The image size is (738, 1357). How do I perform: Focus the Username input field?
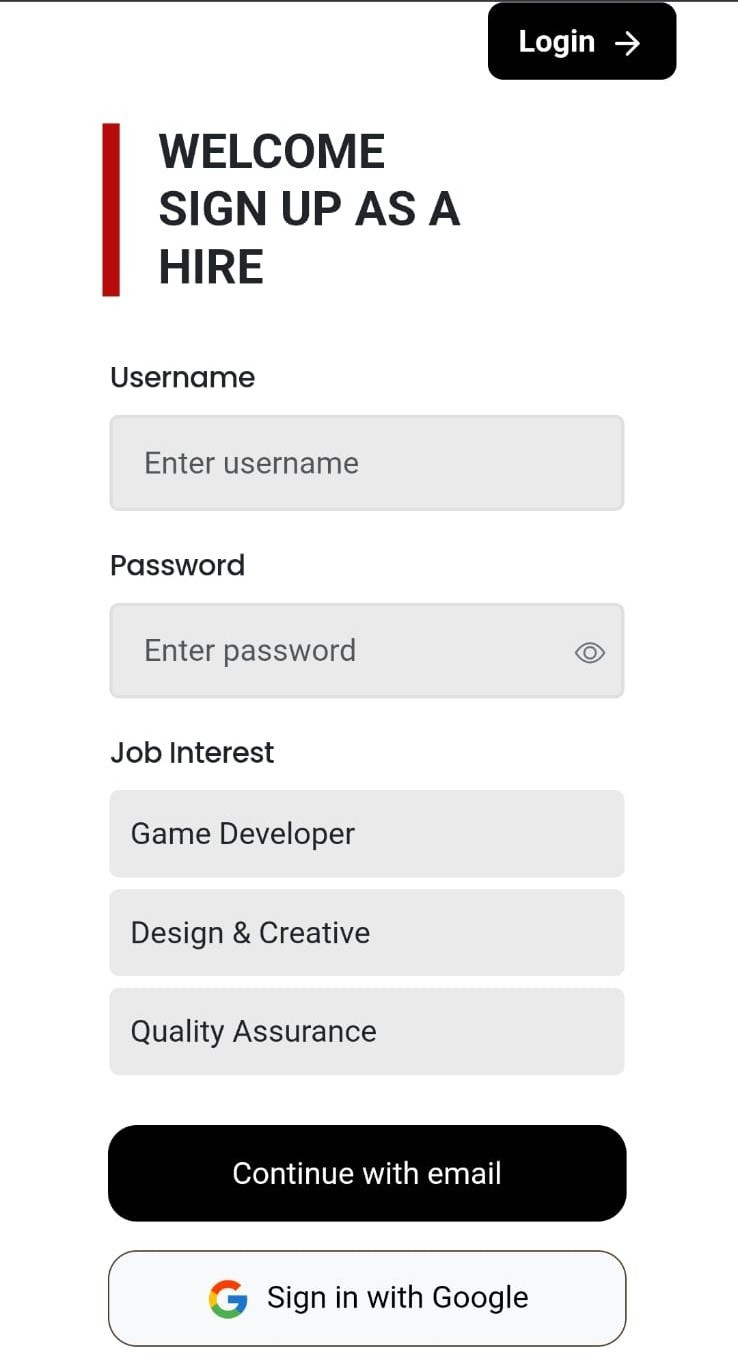click(367, 463)
